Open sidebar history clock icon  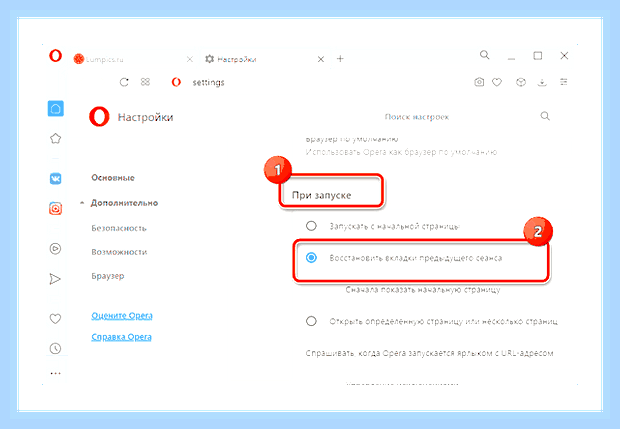point(55,348)
